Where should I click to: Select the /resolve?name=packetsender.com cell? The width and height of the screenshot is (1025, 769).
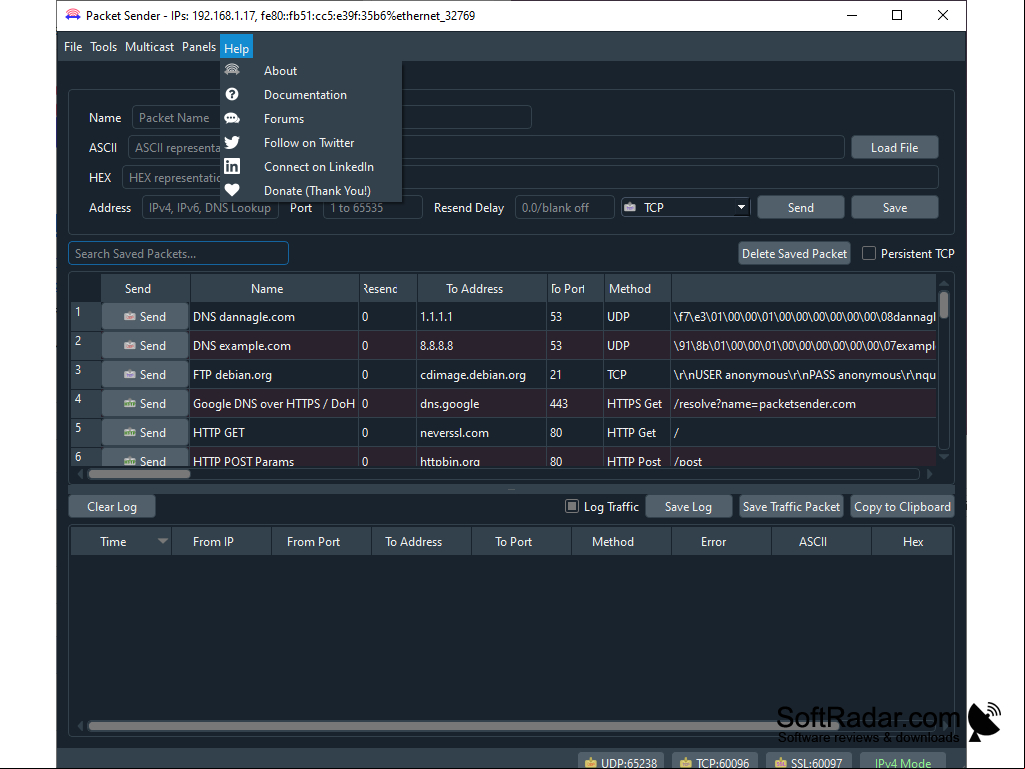pyautogui.click(x=803, y=403)
